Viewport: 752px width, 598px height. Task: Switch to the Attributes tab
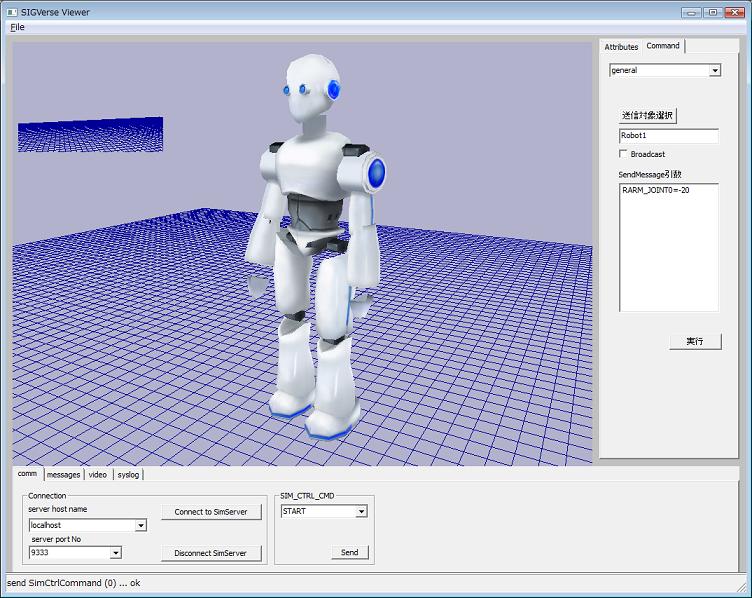621,47
